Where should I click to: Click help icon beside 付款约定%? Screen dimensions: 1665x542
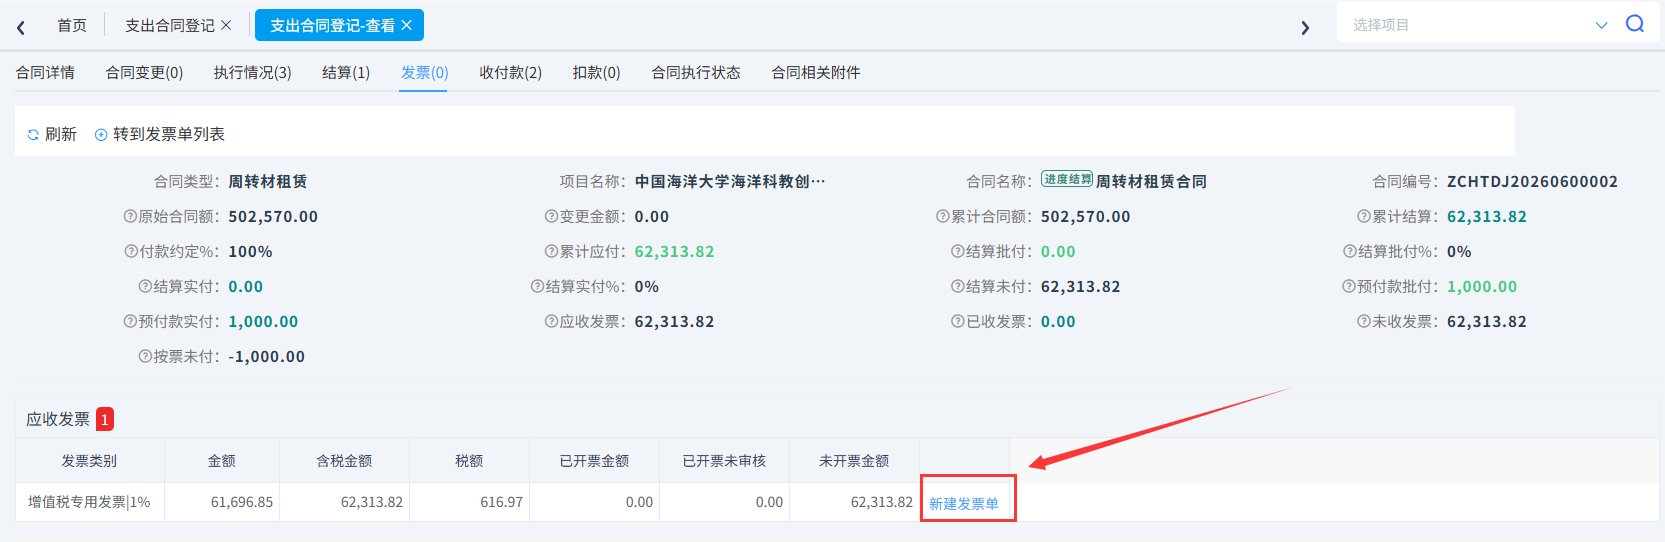[x=131, y=252]
